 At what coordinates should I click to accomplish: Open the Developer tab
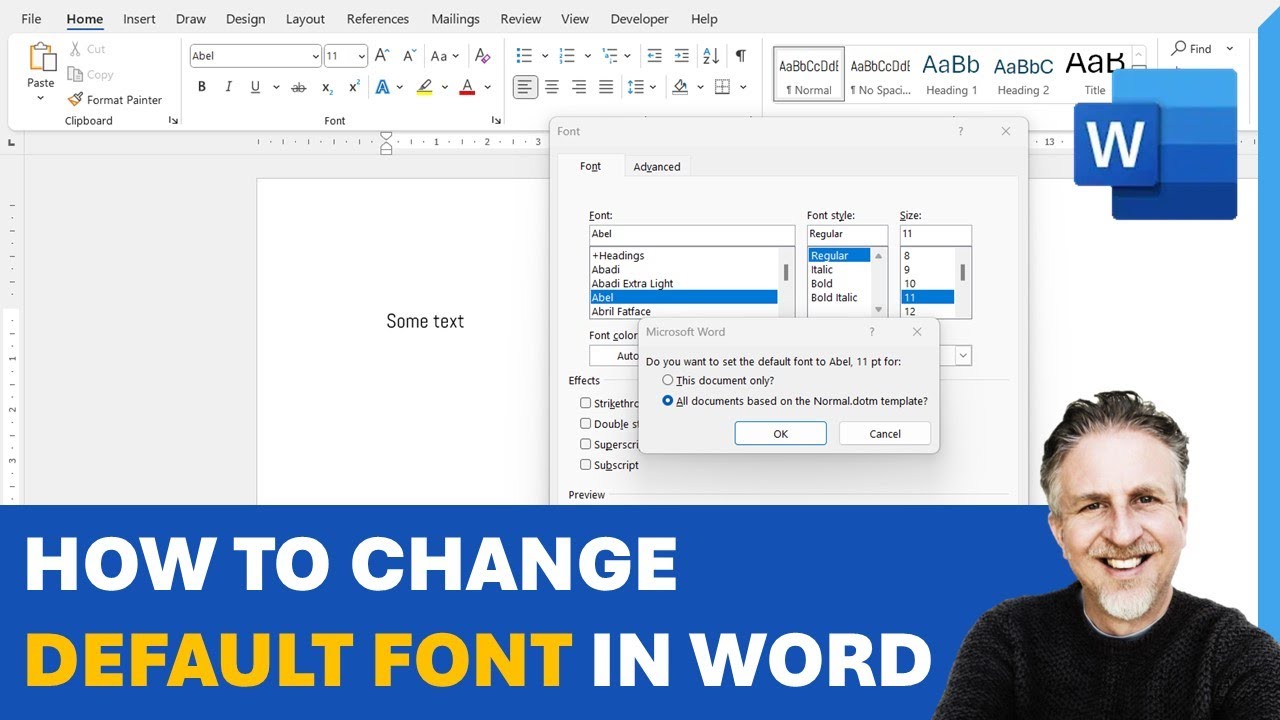coord(639,19)
